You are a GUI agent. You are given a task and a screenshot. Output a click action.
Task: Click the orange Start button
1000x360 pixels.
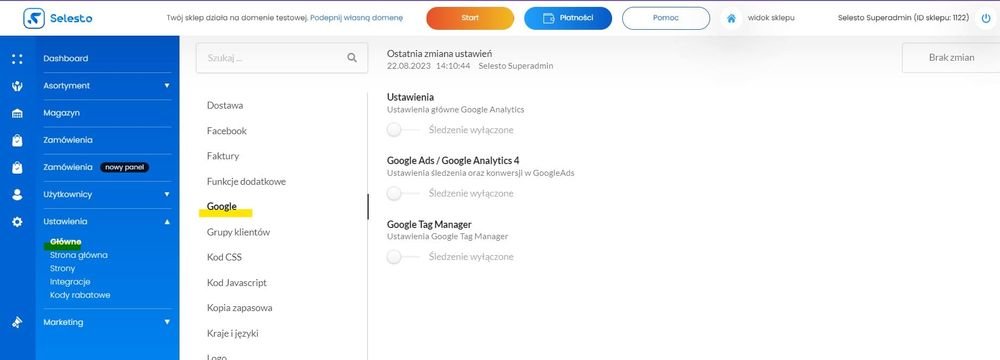[470, 19]
